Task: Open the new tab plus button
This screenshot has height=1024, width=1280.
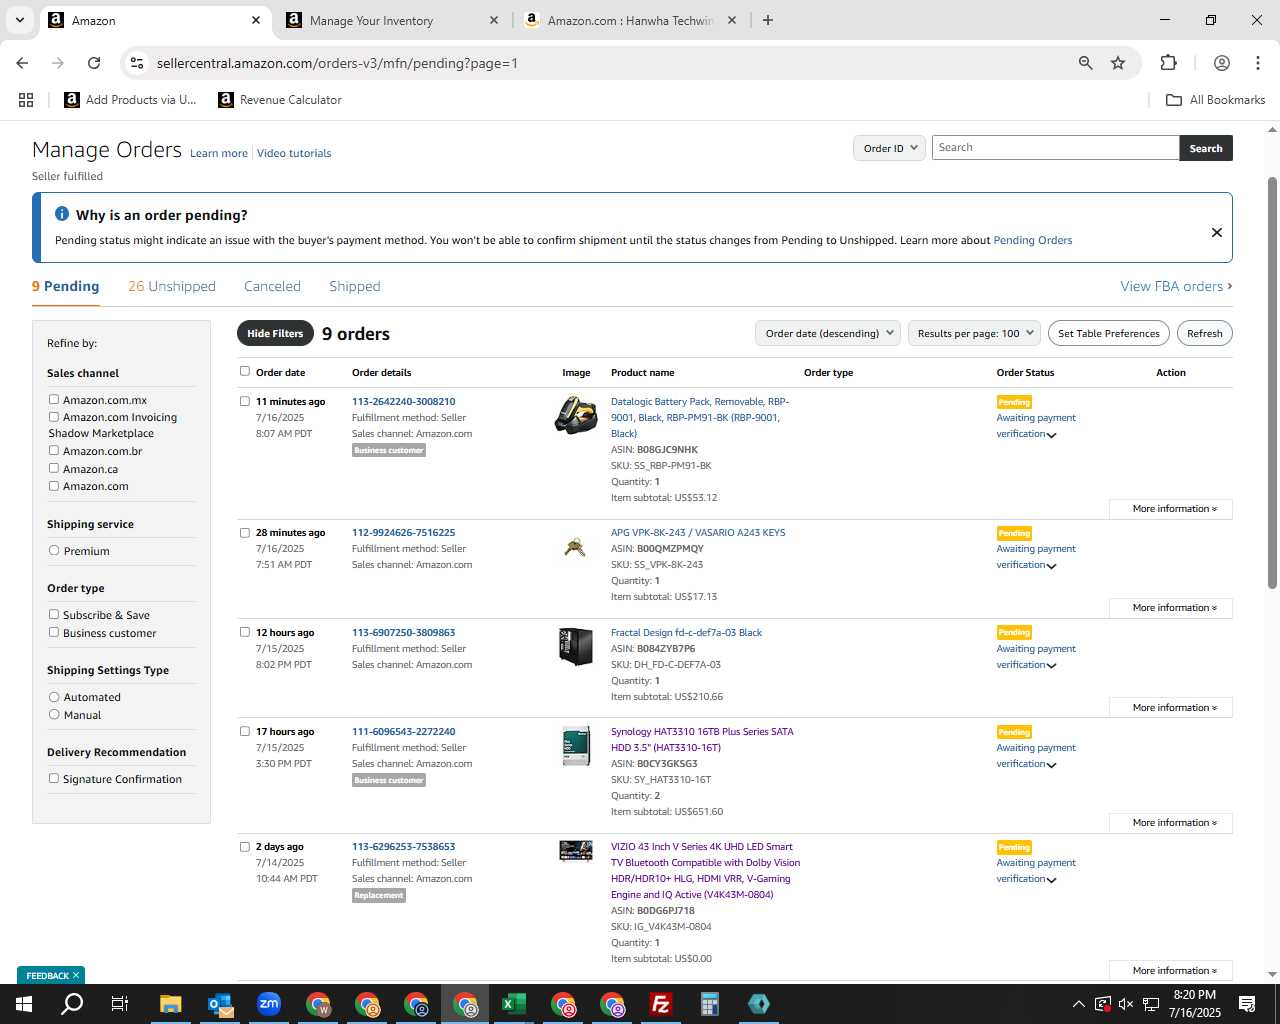Action: point(768,20)
